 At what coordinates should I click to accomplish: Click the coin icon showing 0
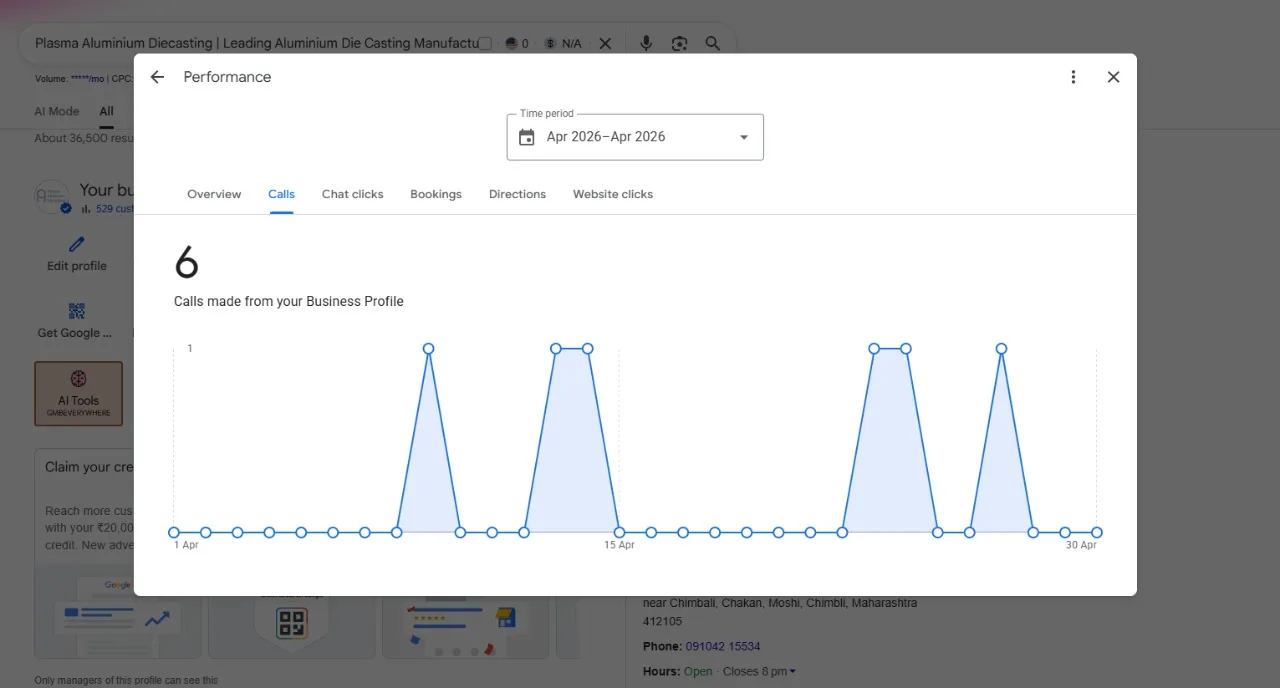click(512, 43)
